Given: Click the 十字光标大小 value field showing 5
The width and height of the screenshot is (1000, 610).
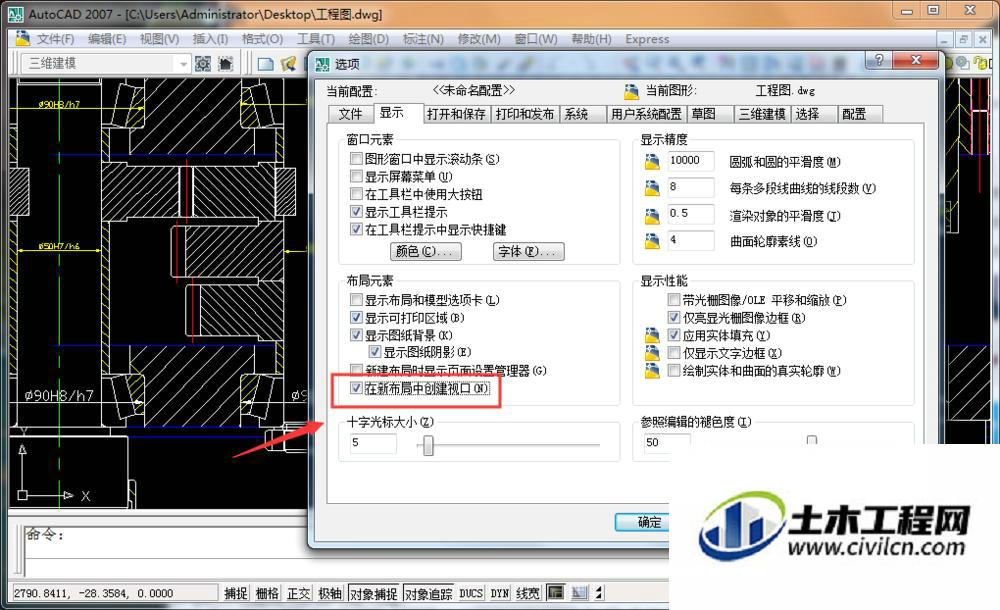Looking at the screenshot, I should point(373,443).
